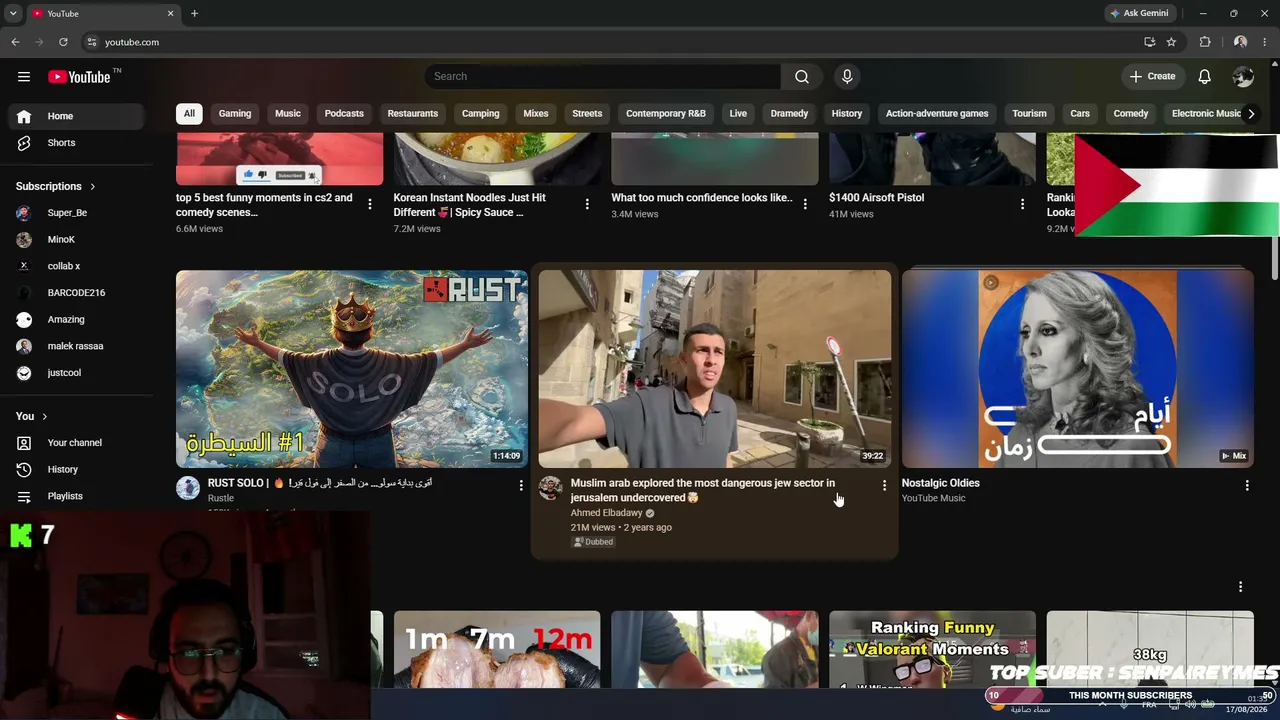The image size is (1280, 720).
Task: Open more options for RUST SOLO video
Action: (x=521, y=485)
